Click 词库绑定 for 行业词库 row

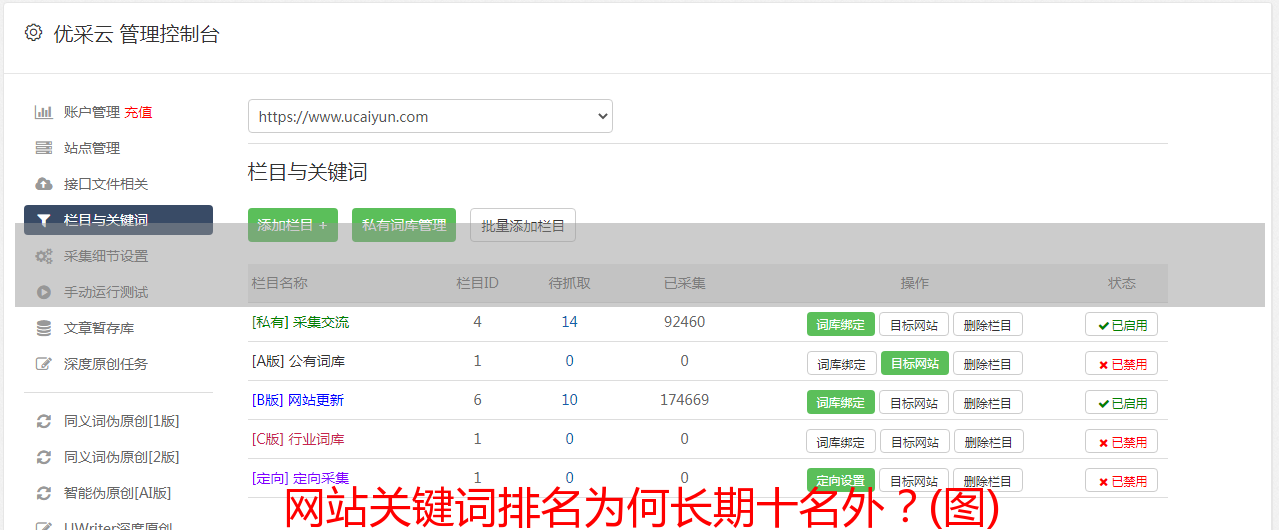[842, 441]
